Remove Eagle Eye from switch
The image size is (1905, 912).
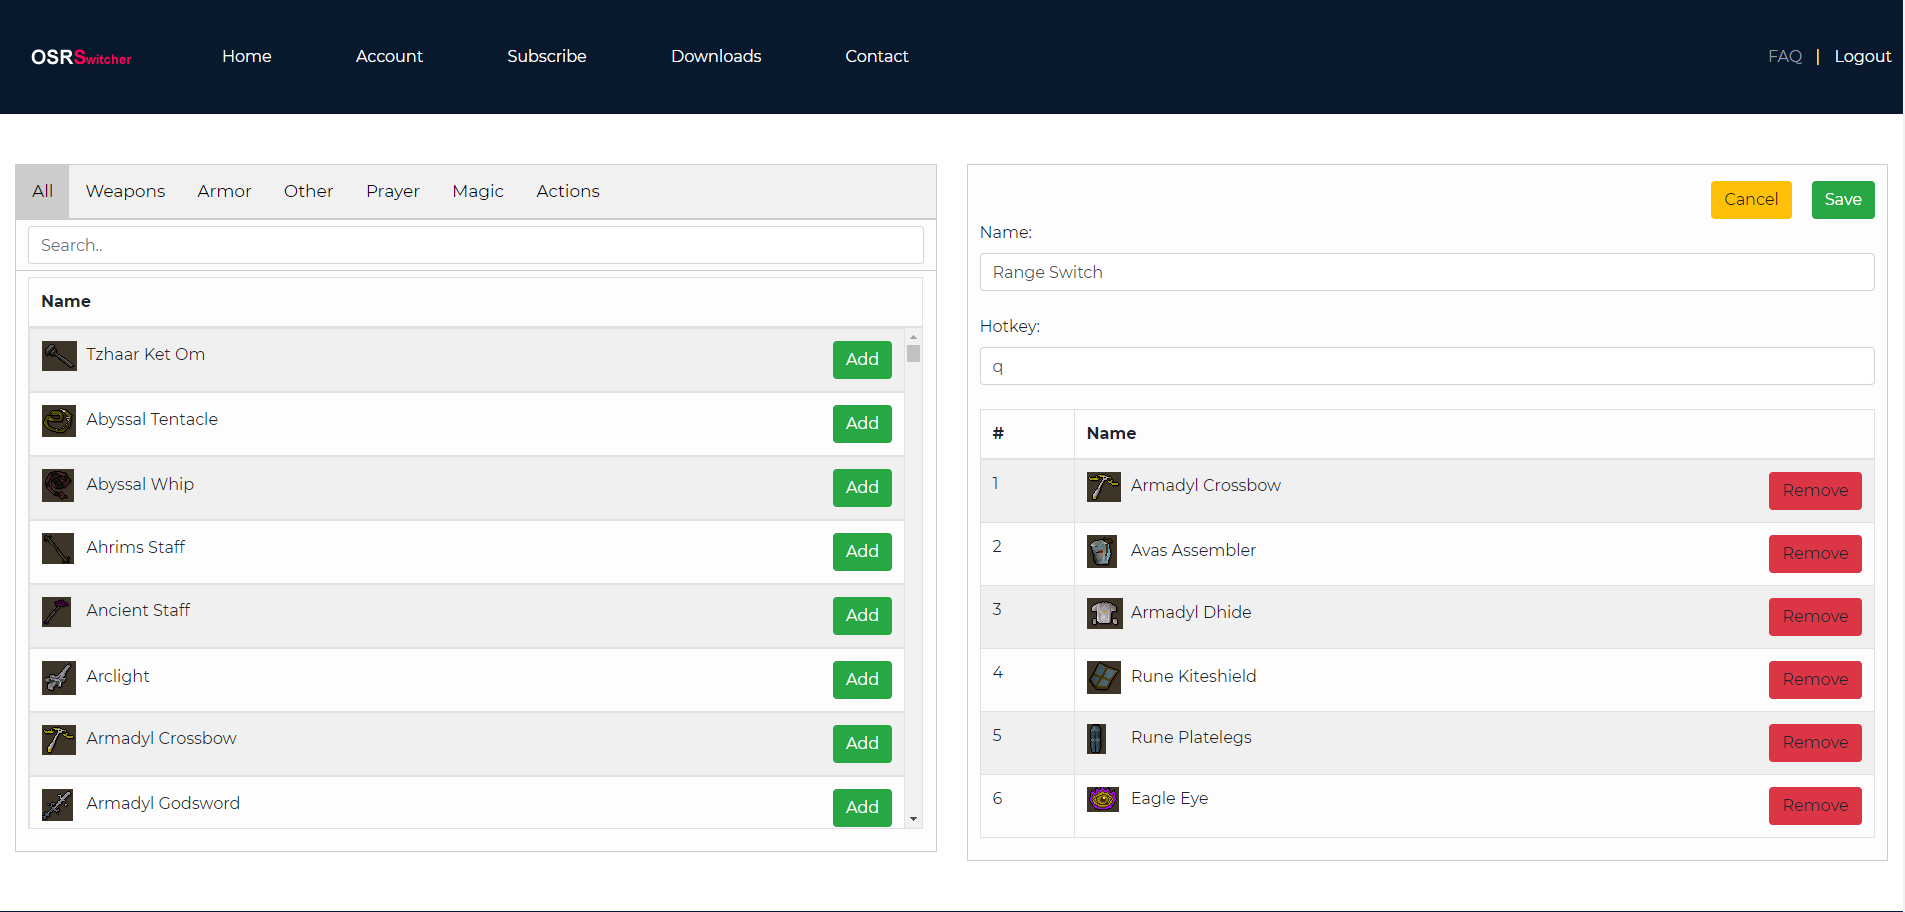1815,806
